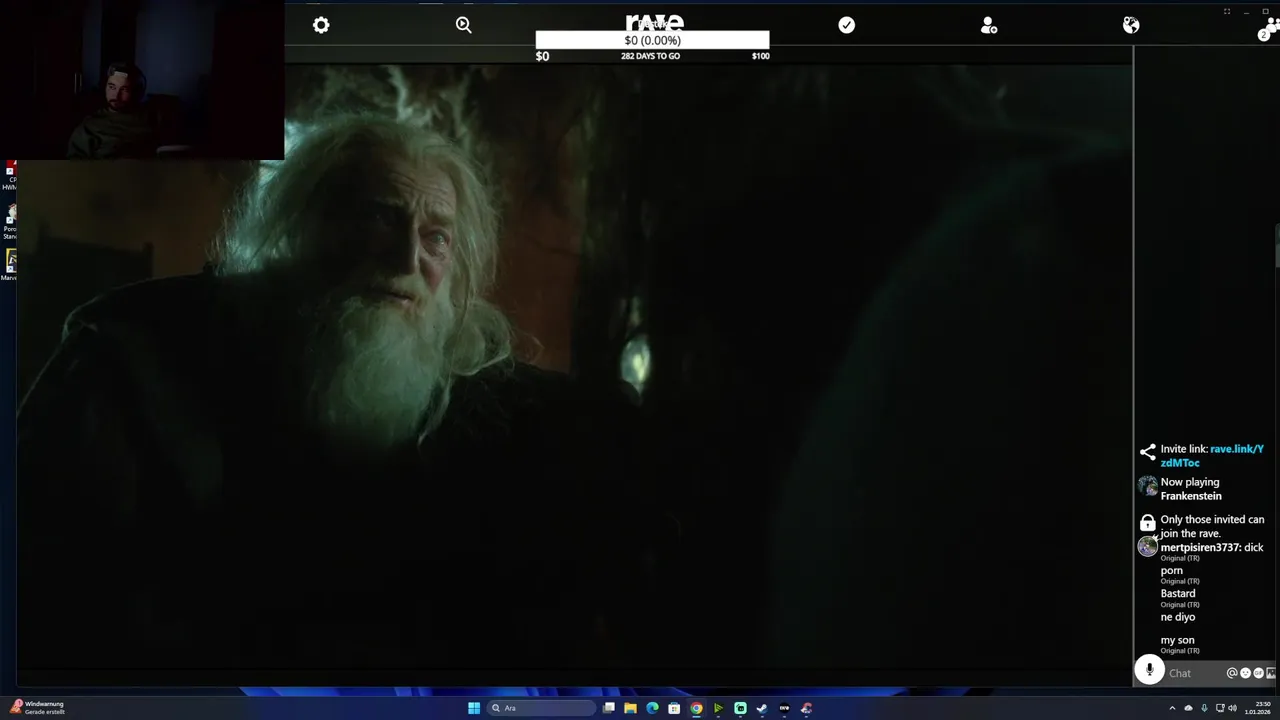Click the $100 goal label

760,56
